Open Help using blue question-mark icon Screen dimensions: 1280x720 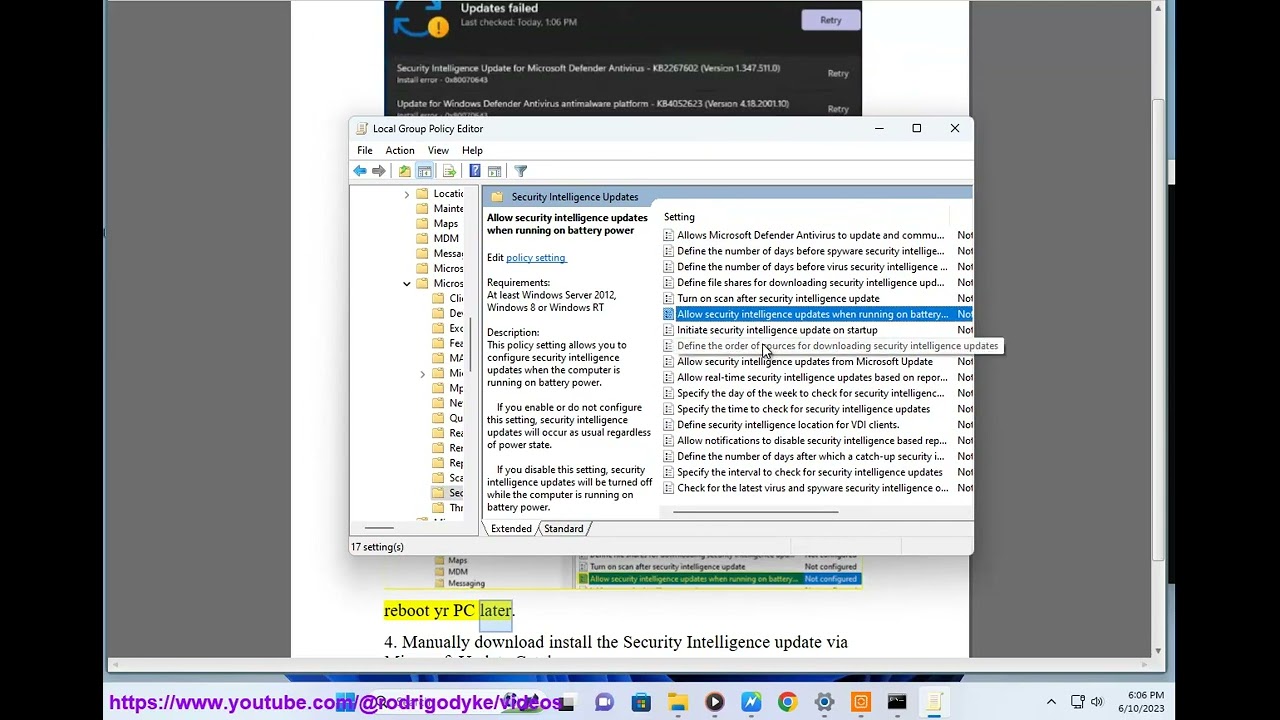tap(474, 171)
